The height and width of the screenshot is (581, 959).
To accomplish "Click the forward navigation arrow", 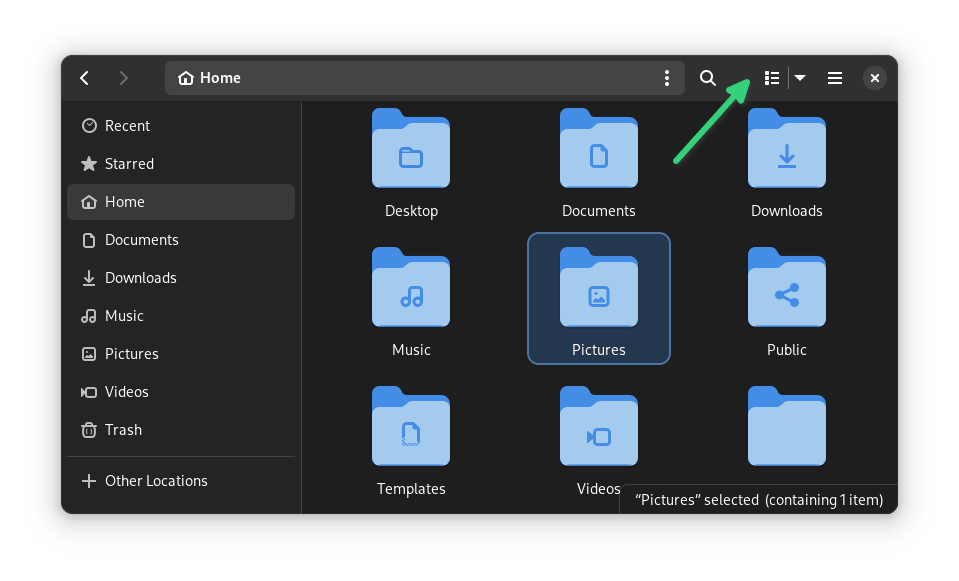I will (x=123, y=78).
